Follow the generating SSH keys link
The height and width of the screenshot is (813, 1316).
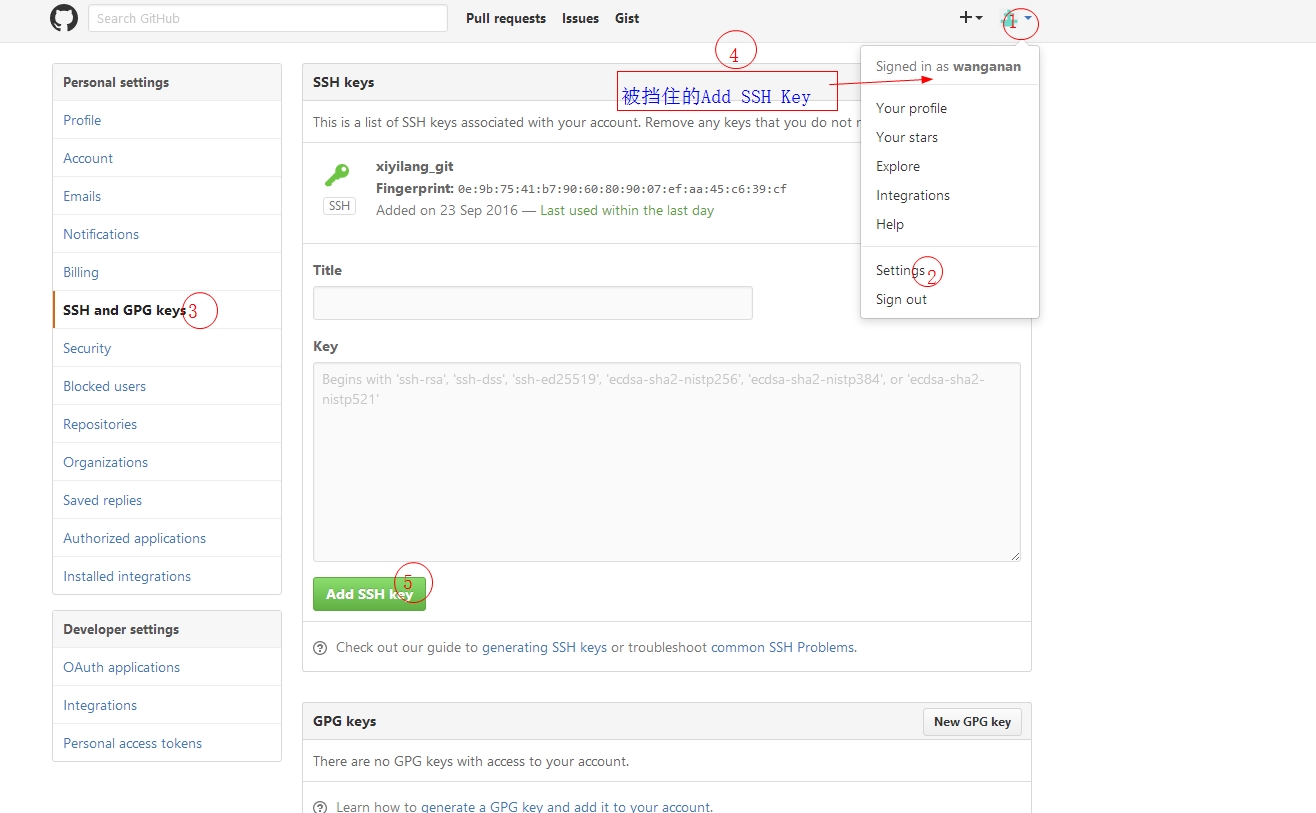[x=544, y=647]
